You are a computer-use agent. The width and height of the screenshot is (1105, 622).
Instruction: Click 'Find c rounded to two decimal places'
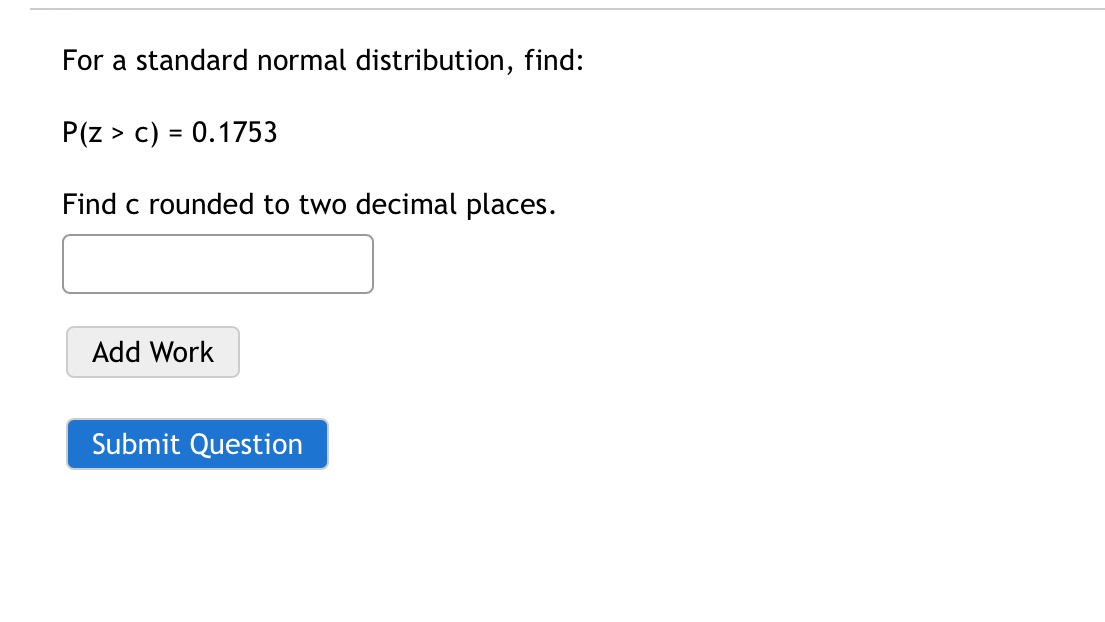pyautogui.click(x=308, y=204)
